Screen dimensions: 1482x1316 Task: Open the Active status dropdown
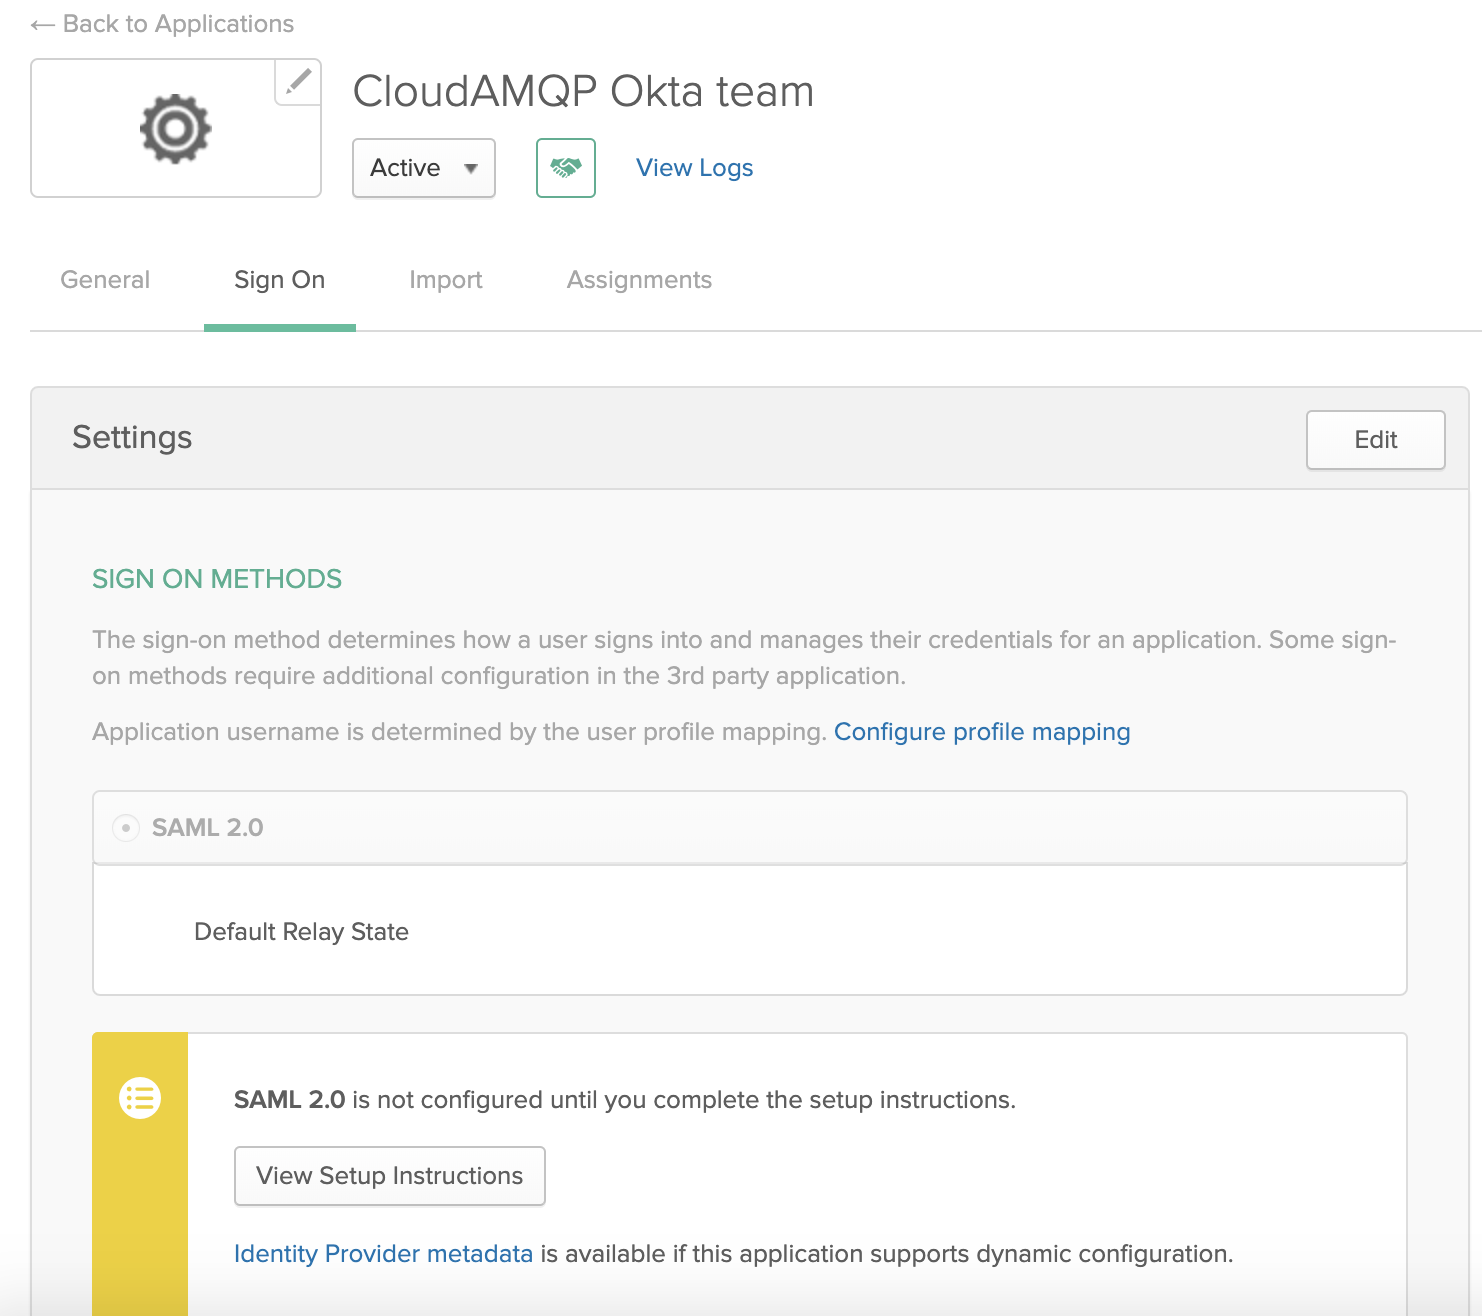424,168
